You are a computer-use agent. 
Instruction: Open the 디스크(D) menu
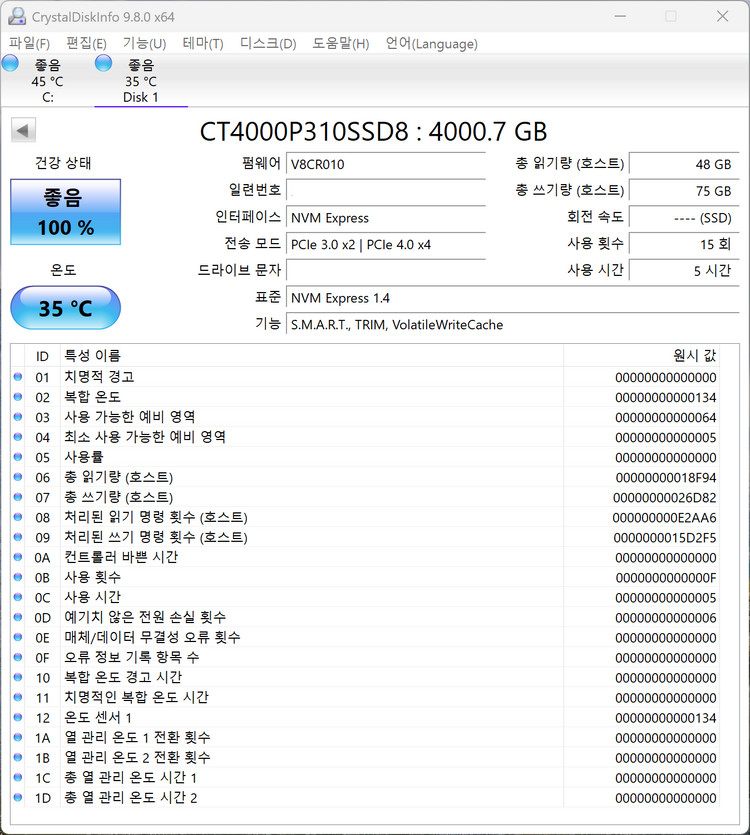coord(268,43)
